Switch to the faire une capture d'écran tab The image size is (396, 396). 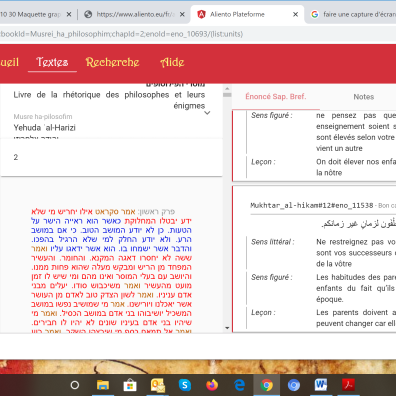tap(353, 14)
